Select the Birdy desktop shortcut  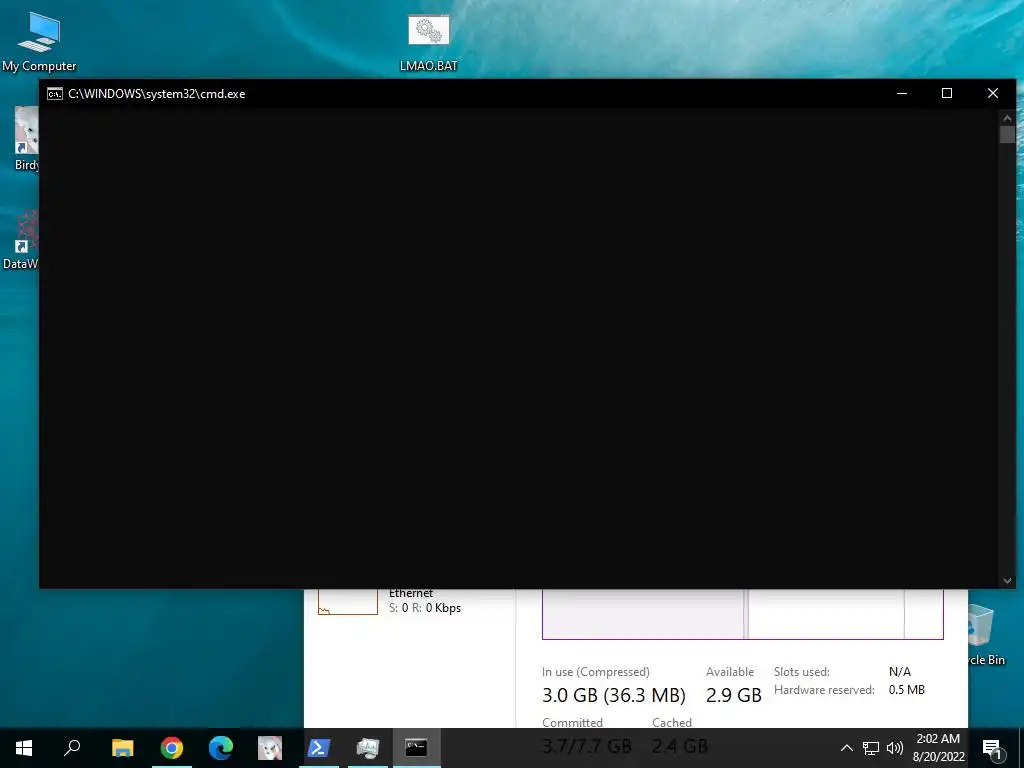[x=27, y=138]
